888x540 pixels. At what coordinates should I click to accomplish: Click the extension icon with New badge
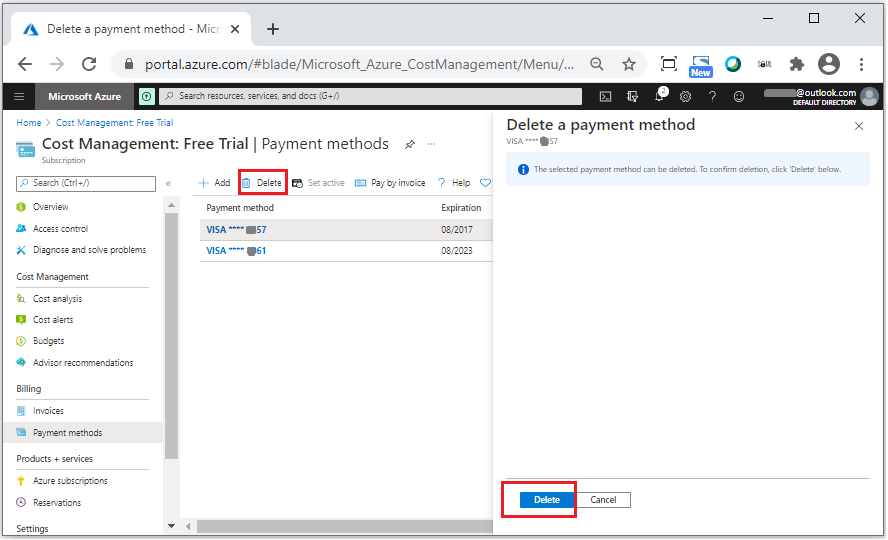pyautogui.click(x=701, y=66)
